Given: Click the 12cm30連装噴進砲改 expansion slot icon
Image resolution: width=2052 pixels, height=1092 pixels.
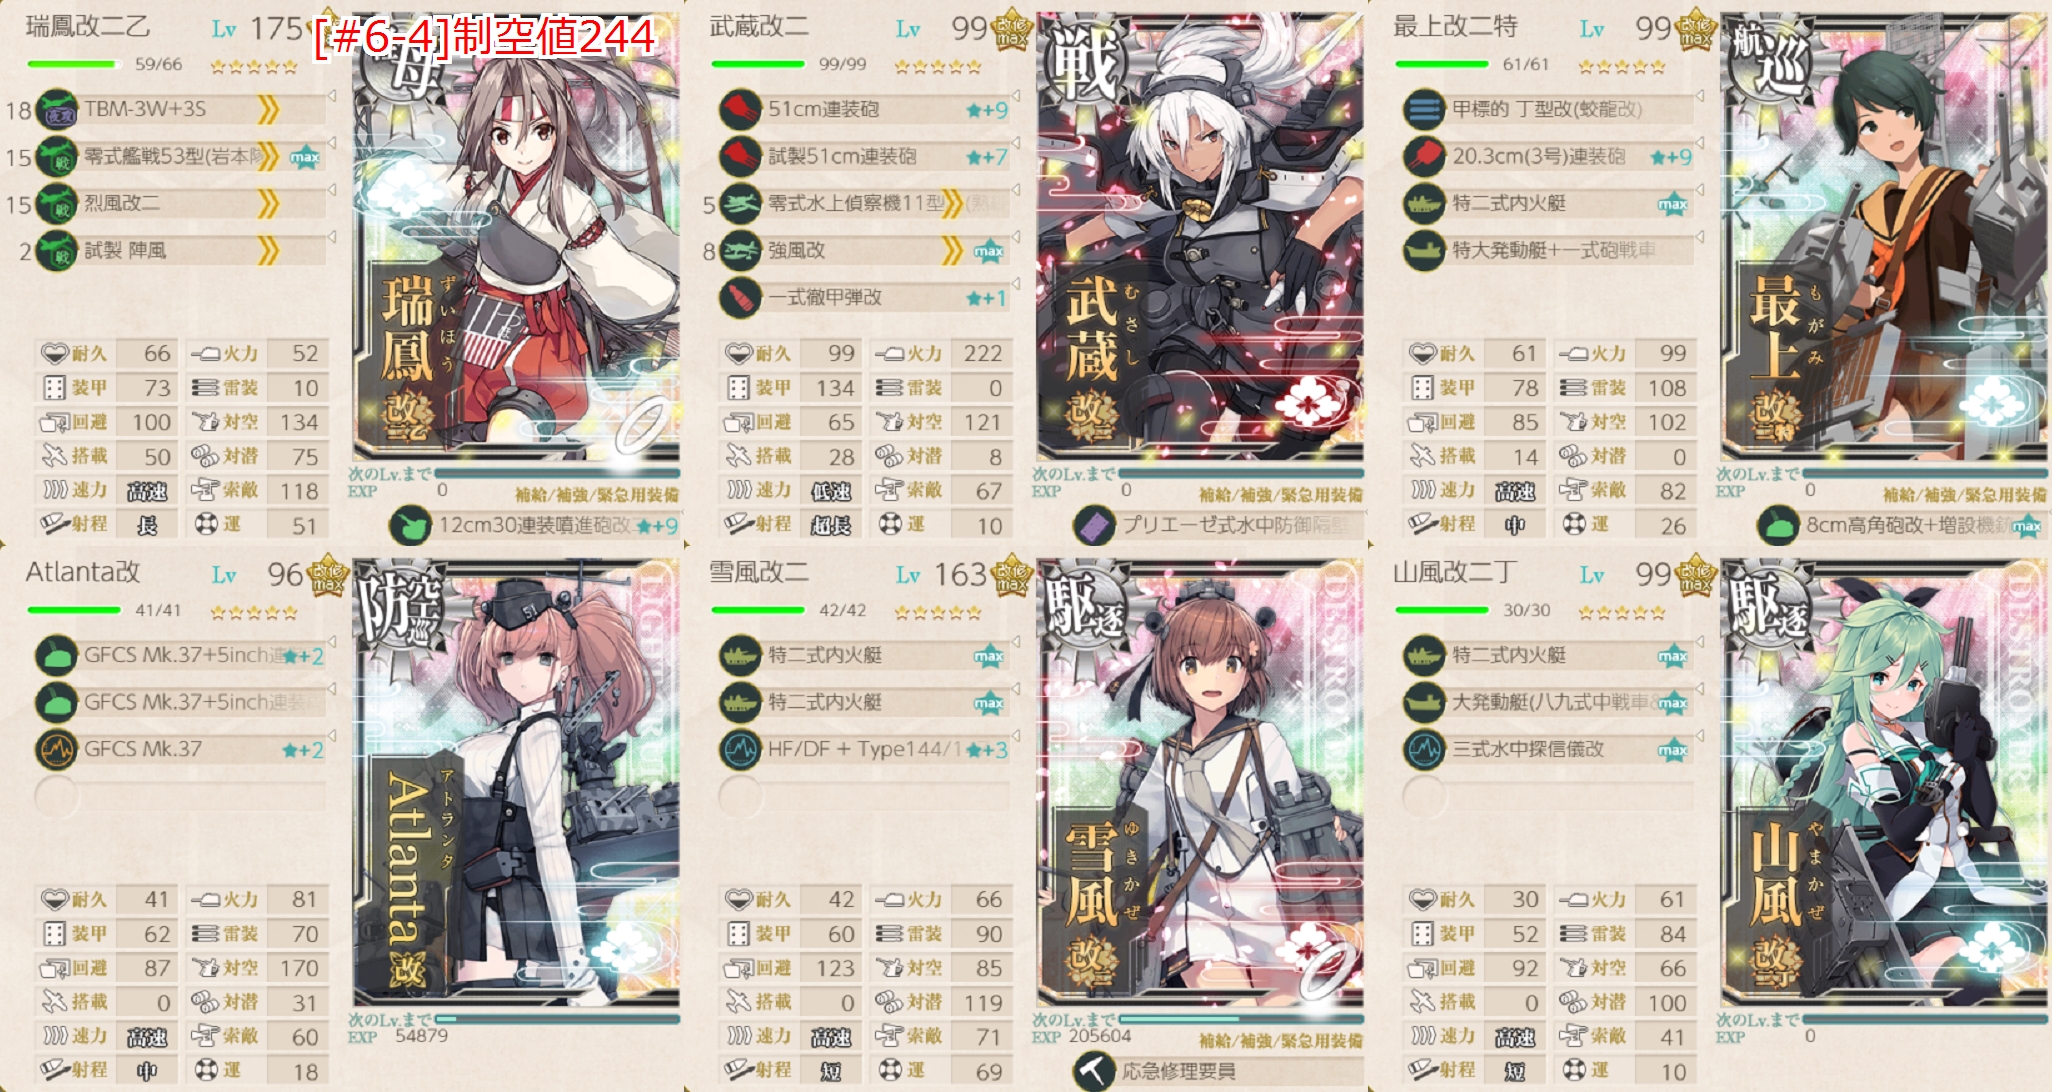Looking at the screenshot, I should 410,525.
